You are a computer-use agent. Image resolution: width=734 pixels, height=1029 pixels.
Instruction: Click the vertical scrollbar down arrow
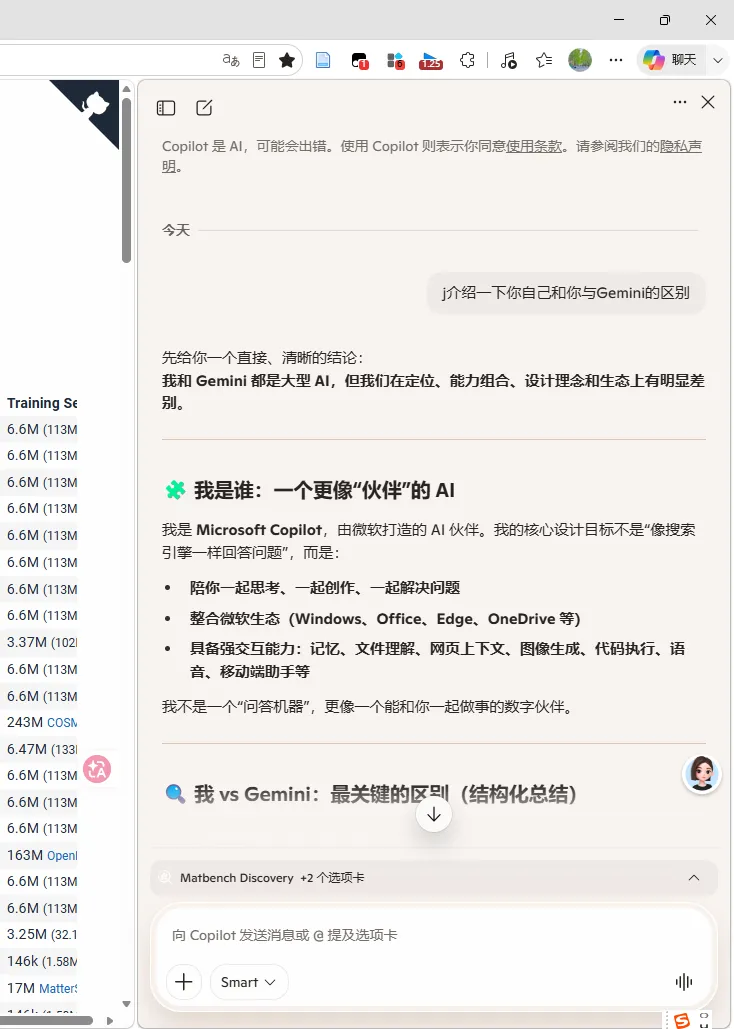tap(127, 1004)
